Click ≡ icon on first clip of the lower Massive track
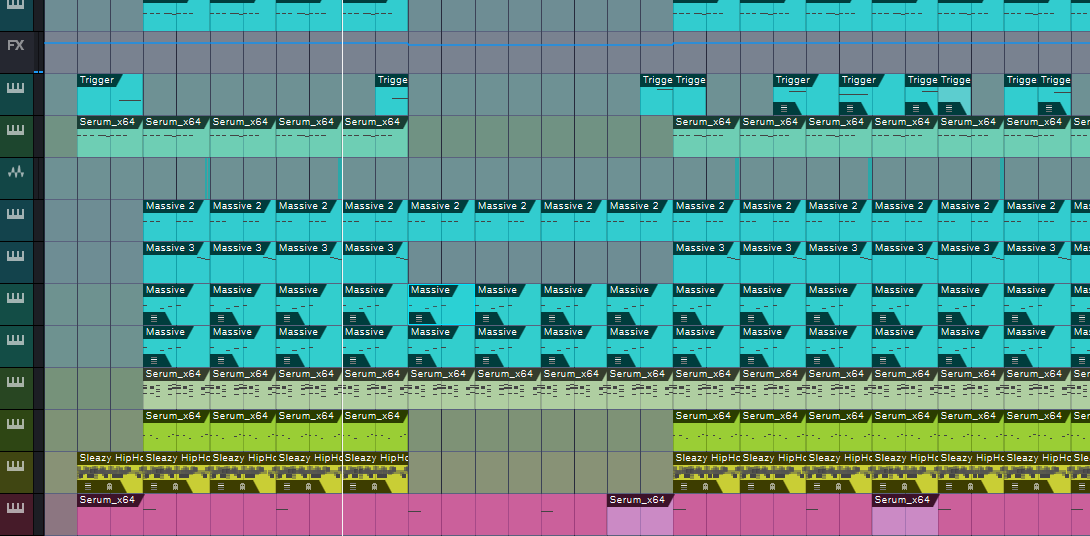This screenshot has width=1090, height=536. pyautogui.click(x=152, y=360)
